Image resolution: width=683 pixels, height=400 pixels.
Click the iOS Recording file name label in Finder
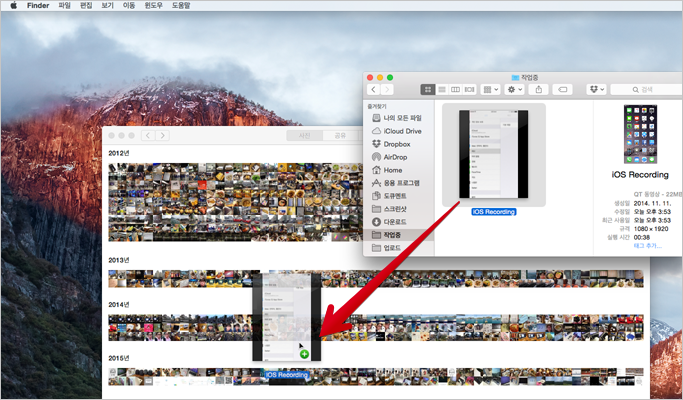pos(494,212)
